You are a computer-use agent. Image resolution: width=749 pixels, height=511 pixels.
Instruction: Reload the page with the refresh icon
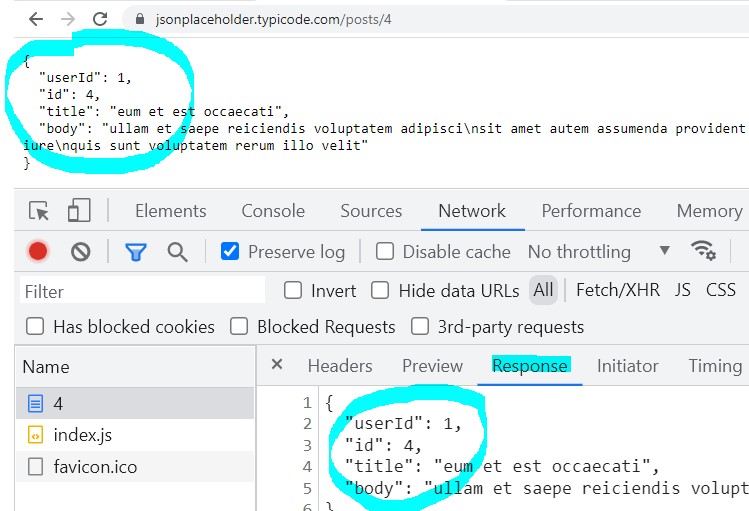pyautogui.click(x=100, y=19)
